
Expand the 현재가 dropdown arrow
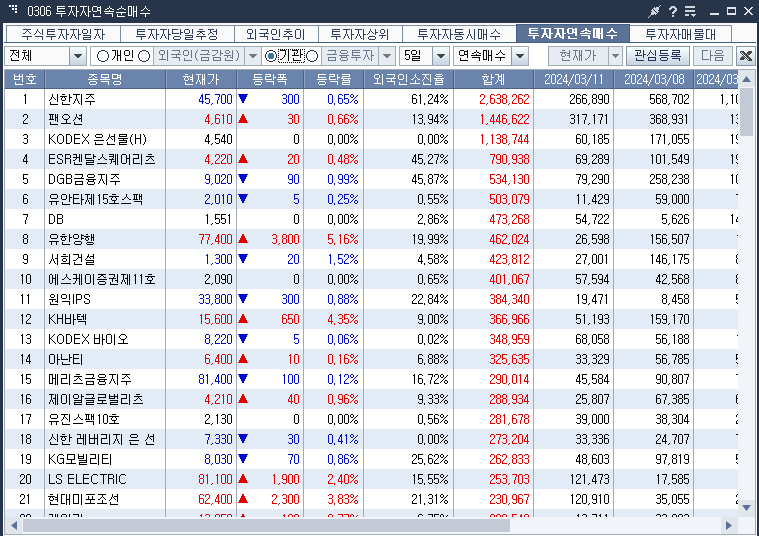tap(615, 56)
